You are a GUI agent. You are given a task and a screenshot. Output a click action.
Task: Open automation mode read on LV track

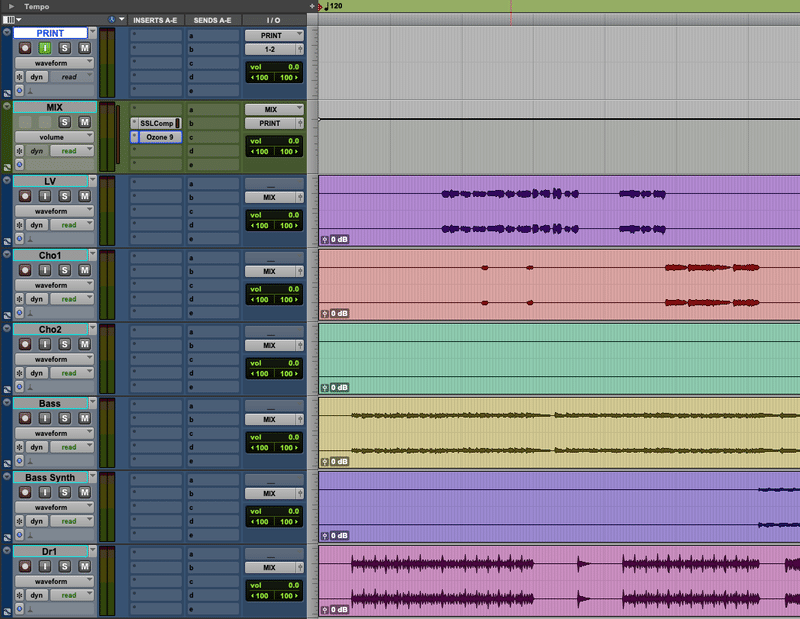[71, 225]
